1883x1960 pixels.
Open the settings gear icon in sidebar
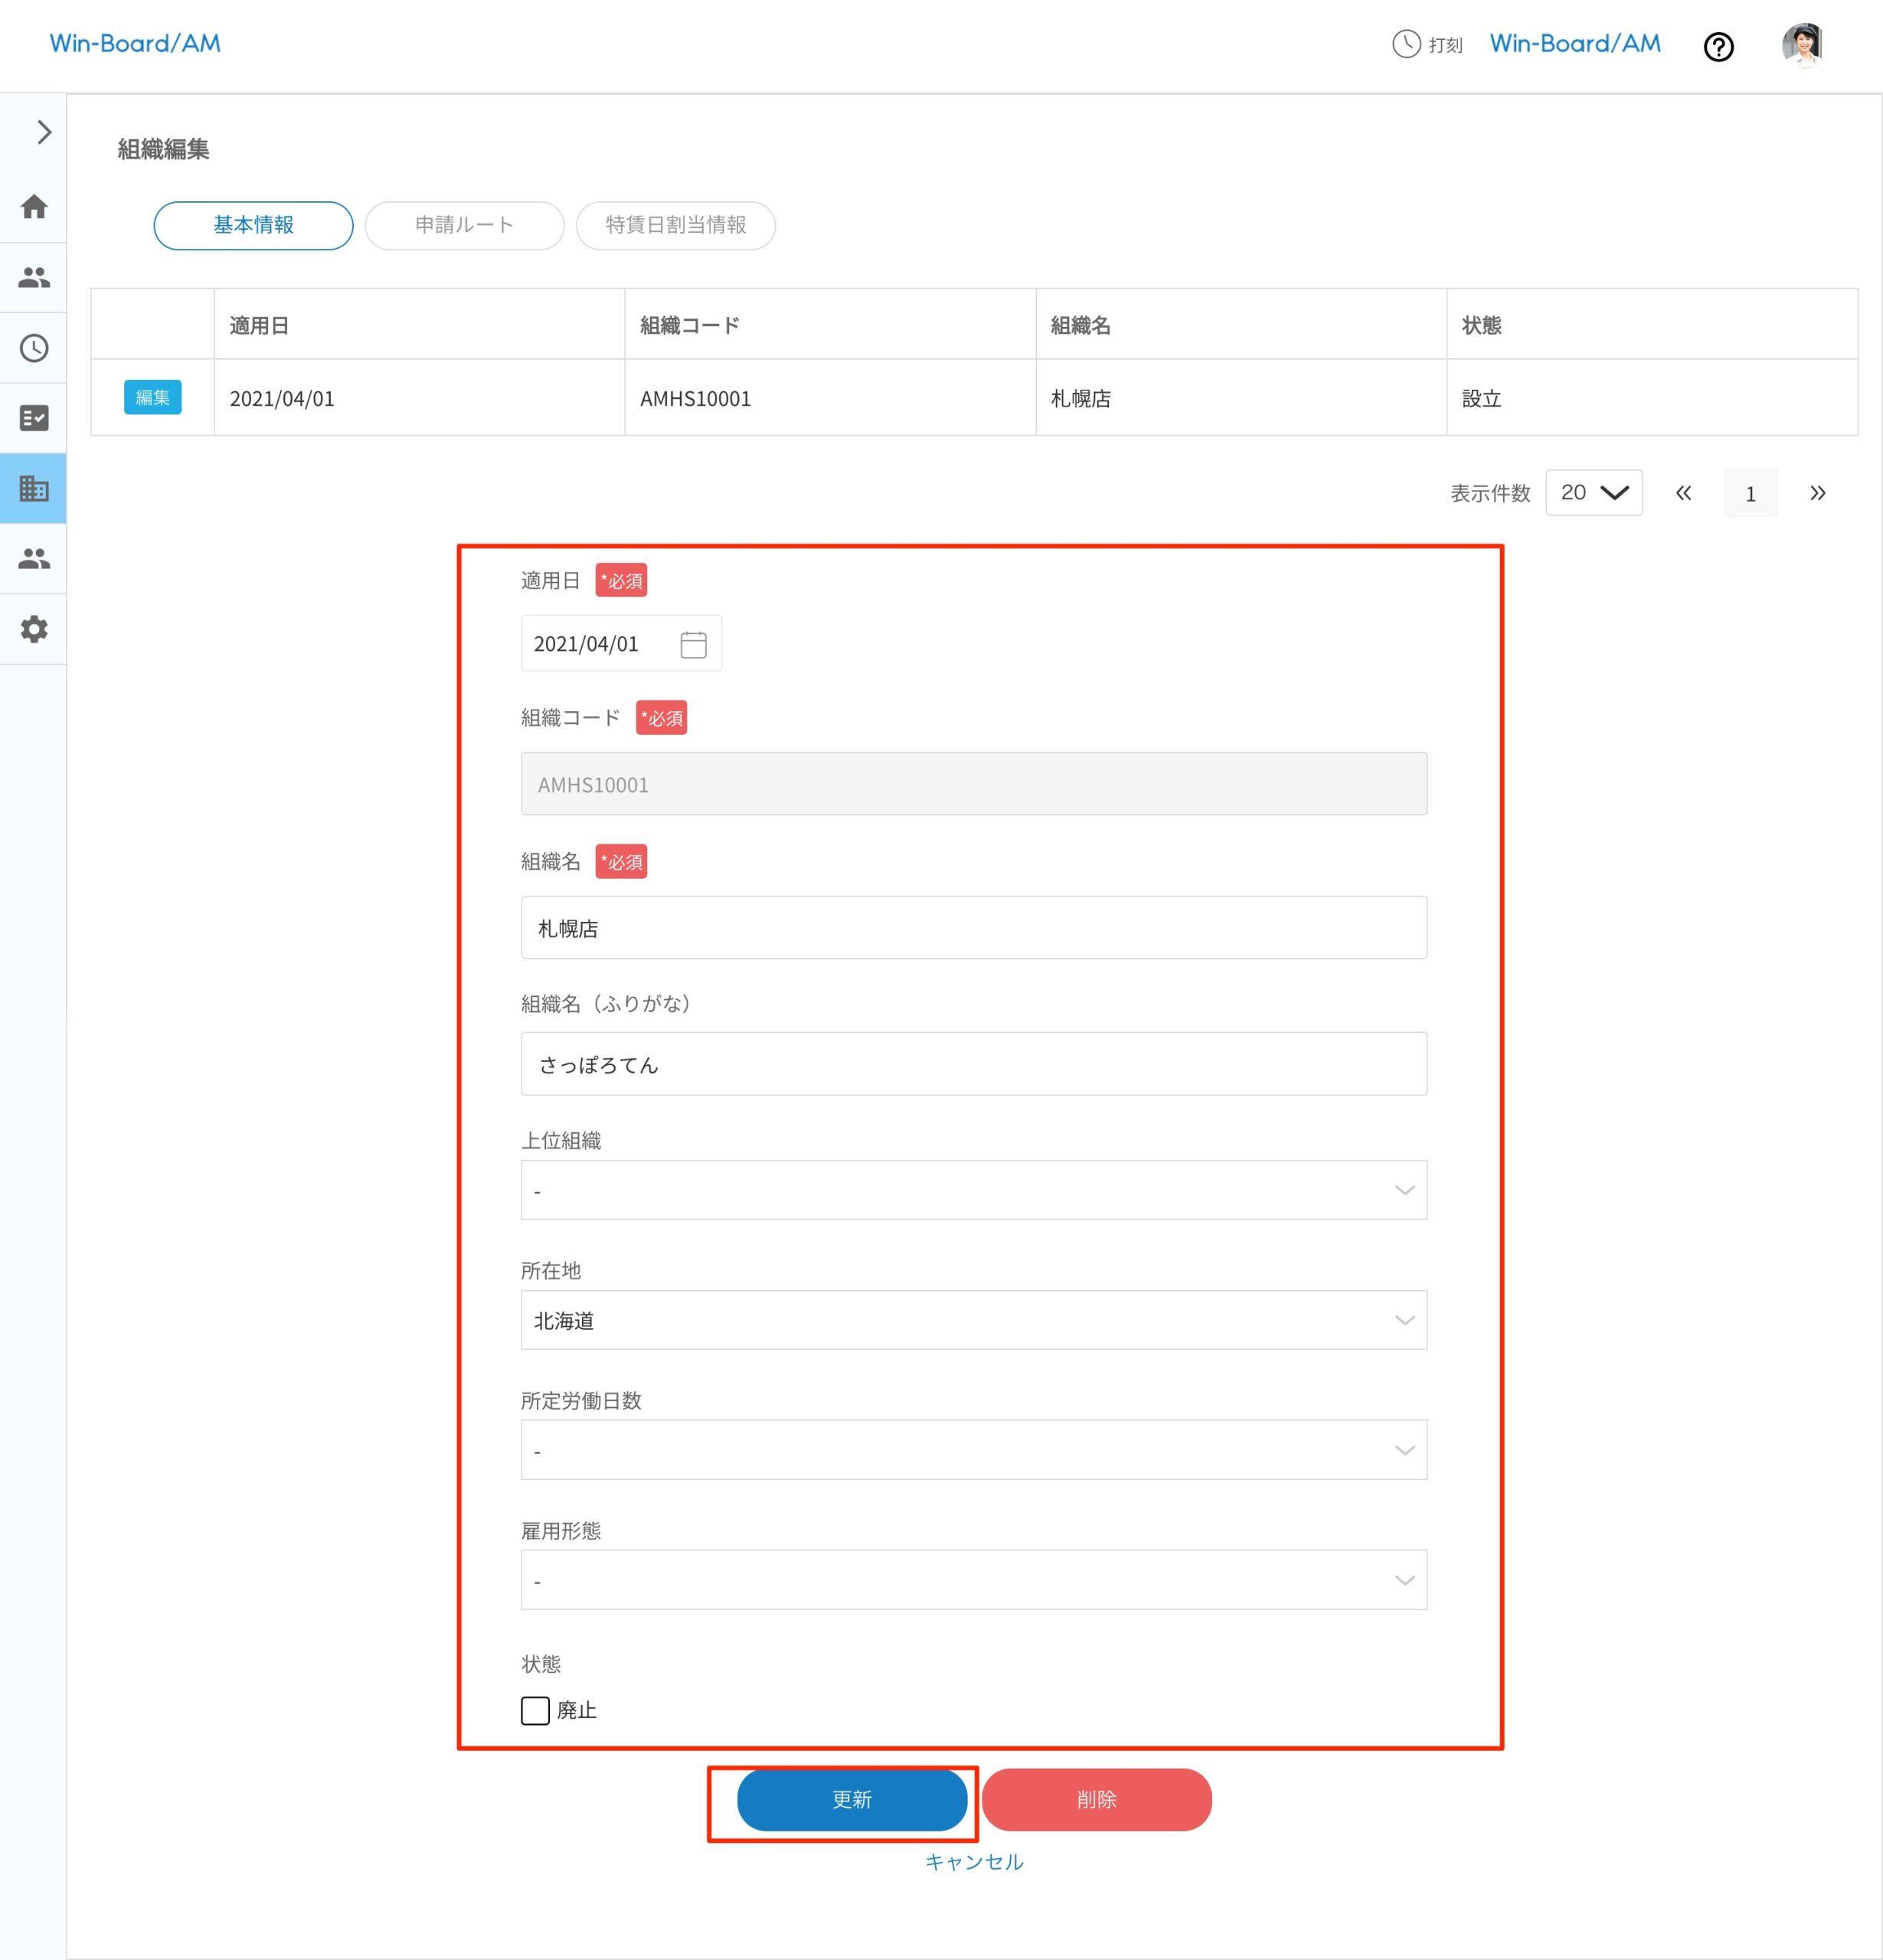(x=34, y=629)
